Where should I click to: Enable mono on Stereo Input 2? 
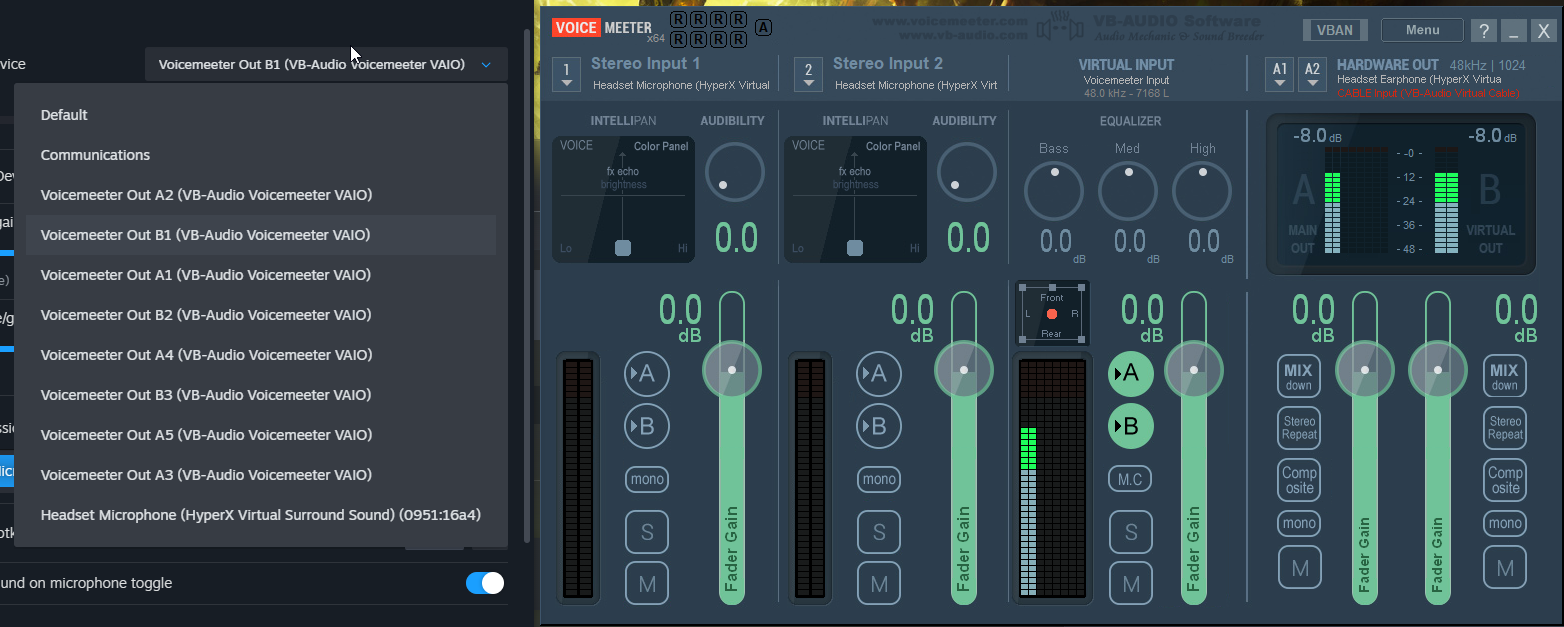coord(879,479)
